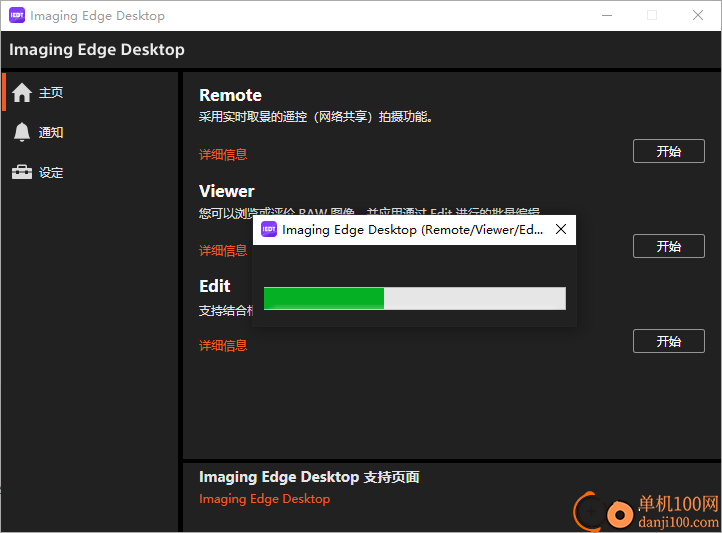This screenshot has width=722, height=533.
Task: Start the Viewer application with 开始
Action: 669,246
